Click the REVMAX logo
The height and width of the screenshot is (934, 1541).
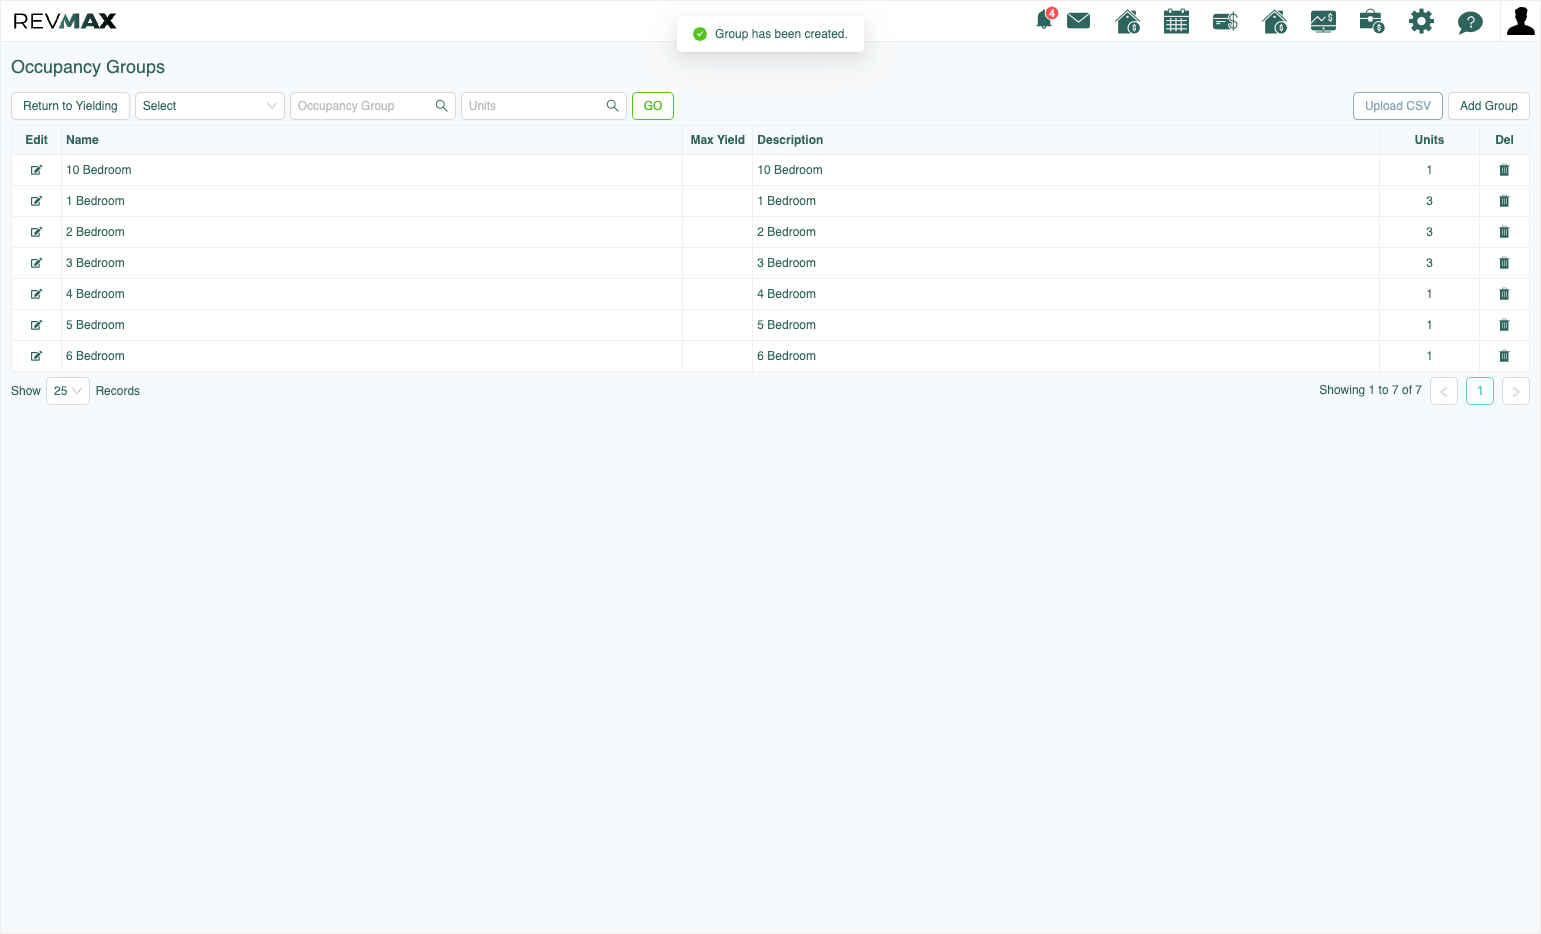[65, 21]
